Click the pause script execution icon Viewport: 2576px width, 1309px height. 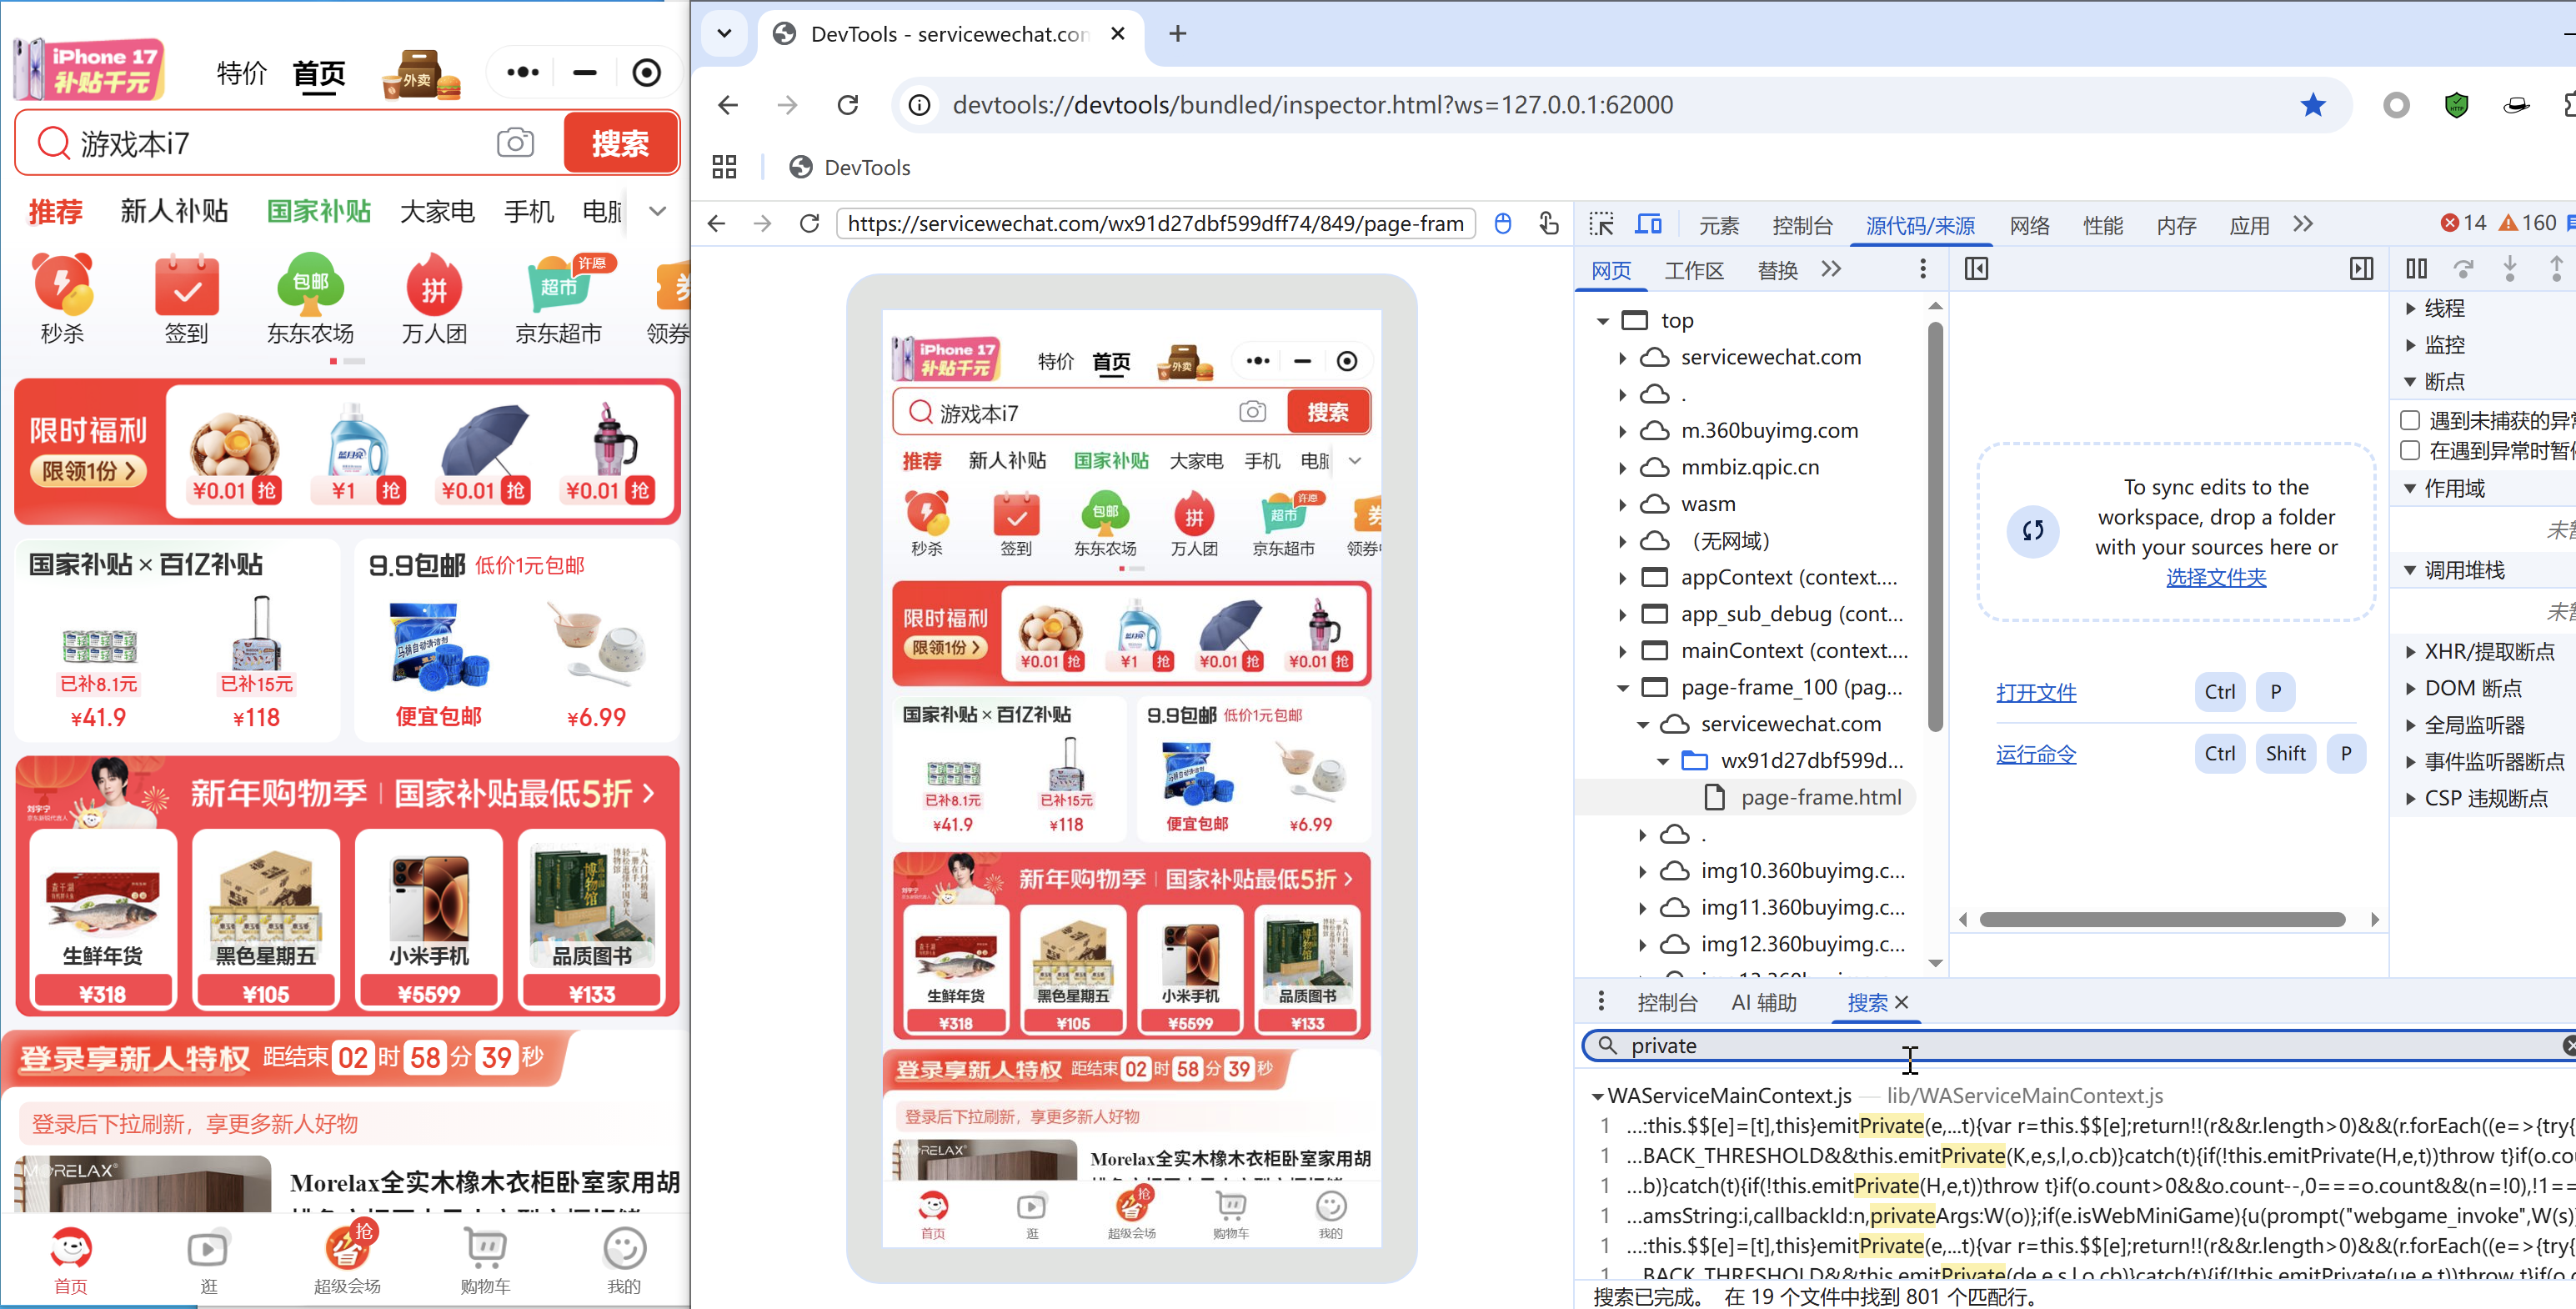coord(2416,268)
